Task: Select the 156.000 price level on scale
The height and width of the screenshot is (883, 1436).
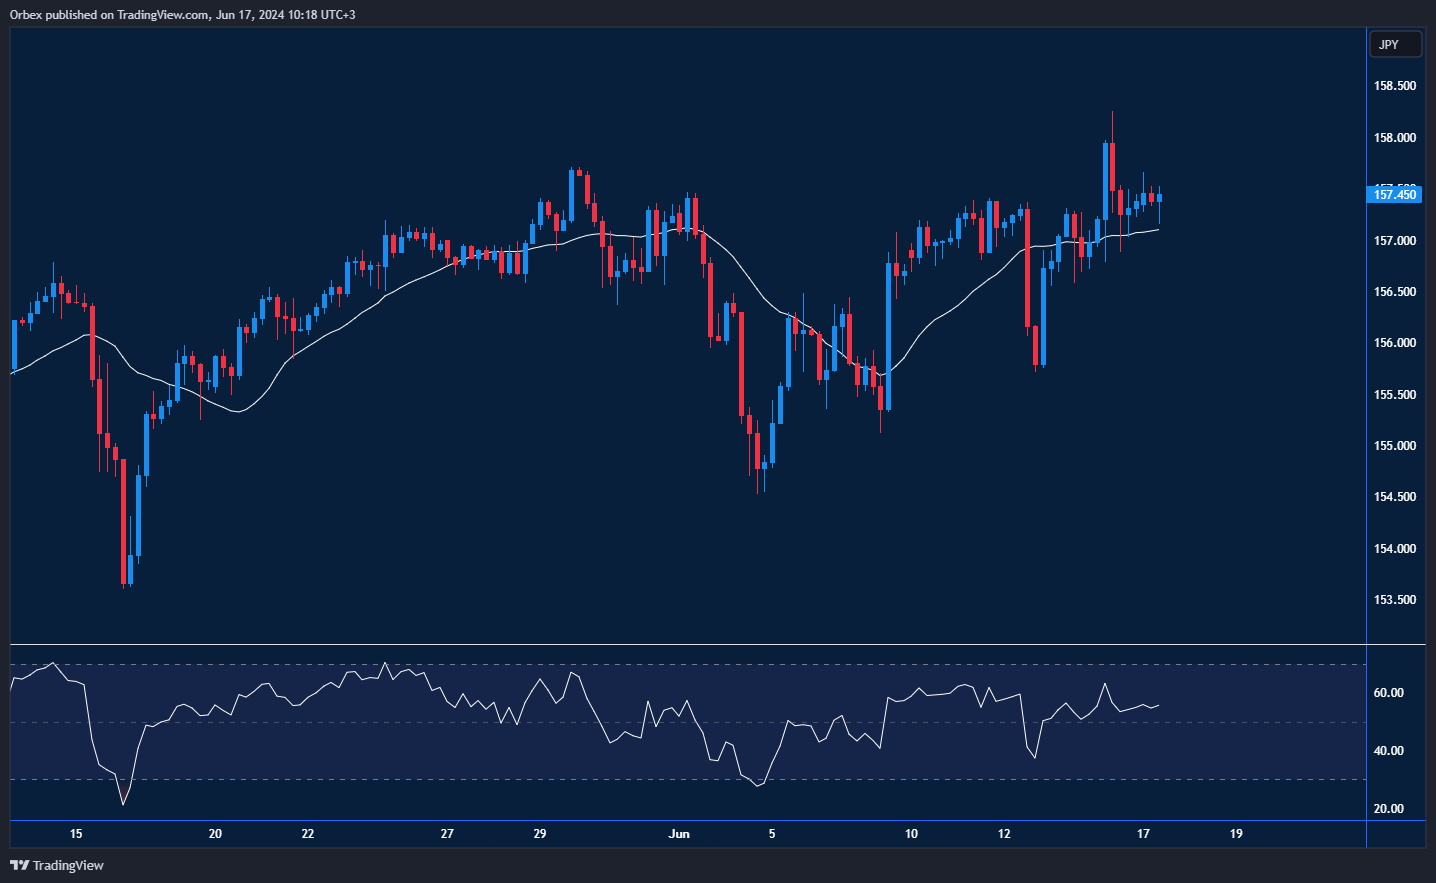Action: tap(1394, 343)
